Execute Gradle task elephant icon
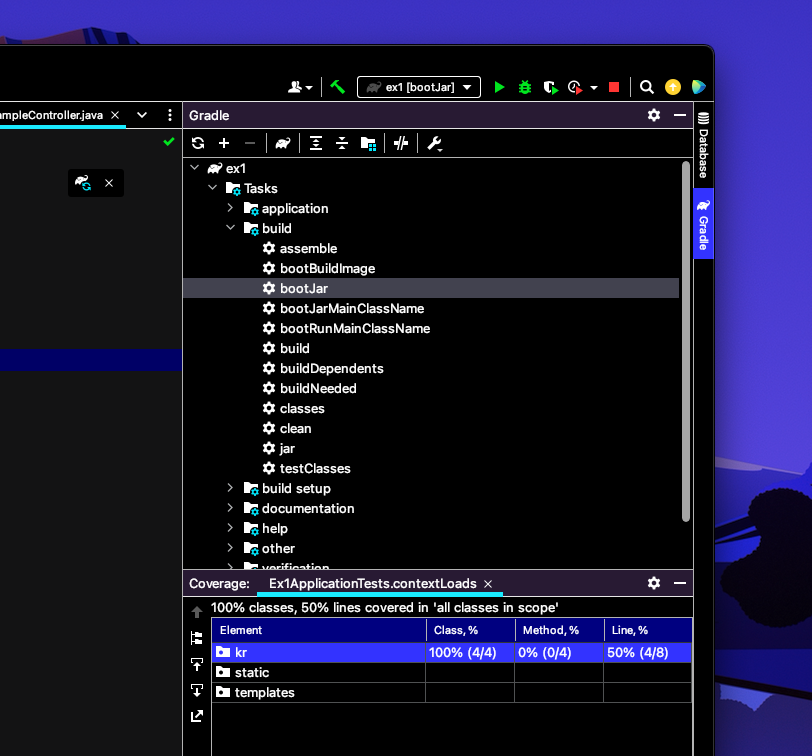Viewport: 812px width, 756px height. [283, 143]
